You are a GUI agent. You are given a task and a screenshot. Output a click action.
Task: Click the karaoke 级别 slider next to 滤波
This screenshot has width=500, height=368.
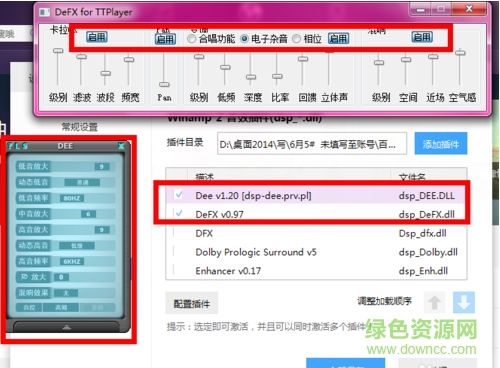(58, 51)
